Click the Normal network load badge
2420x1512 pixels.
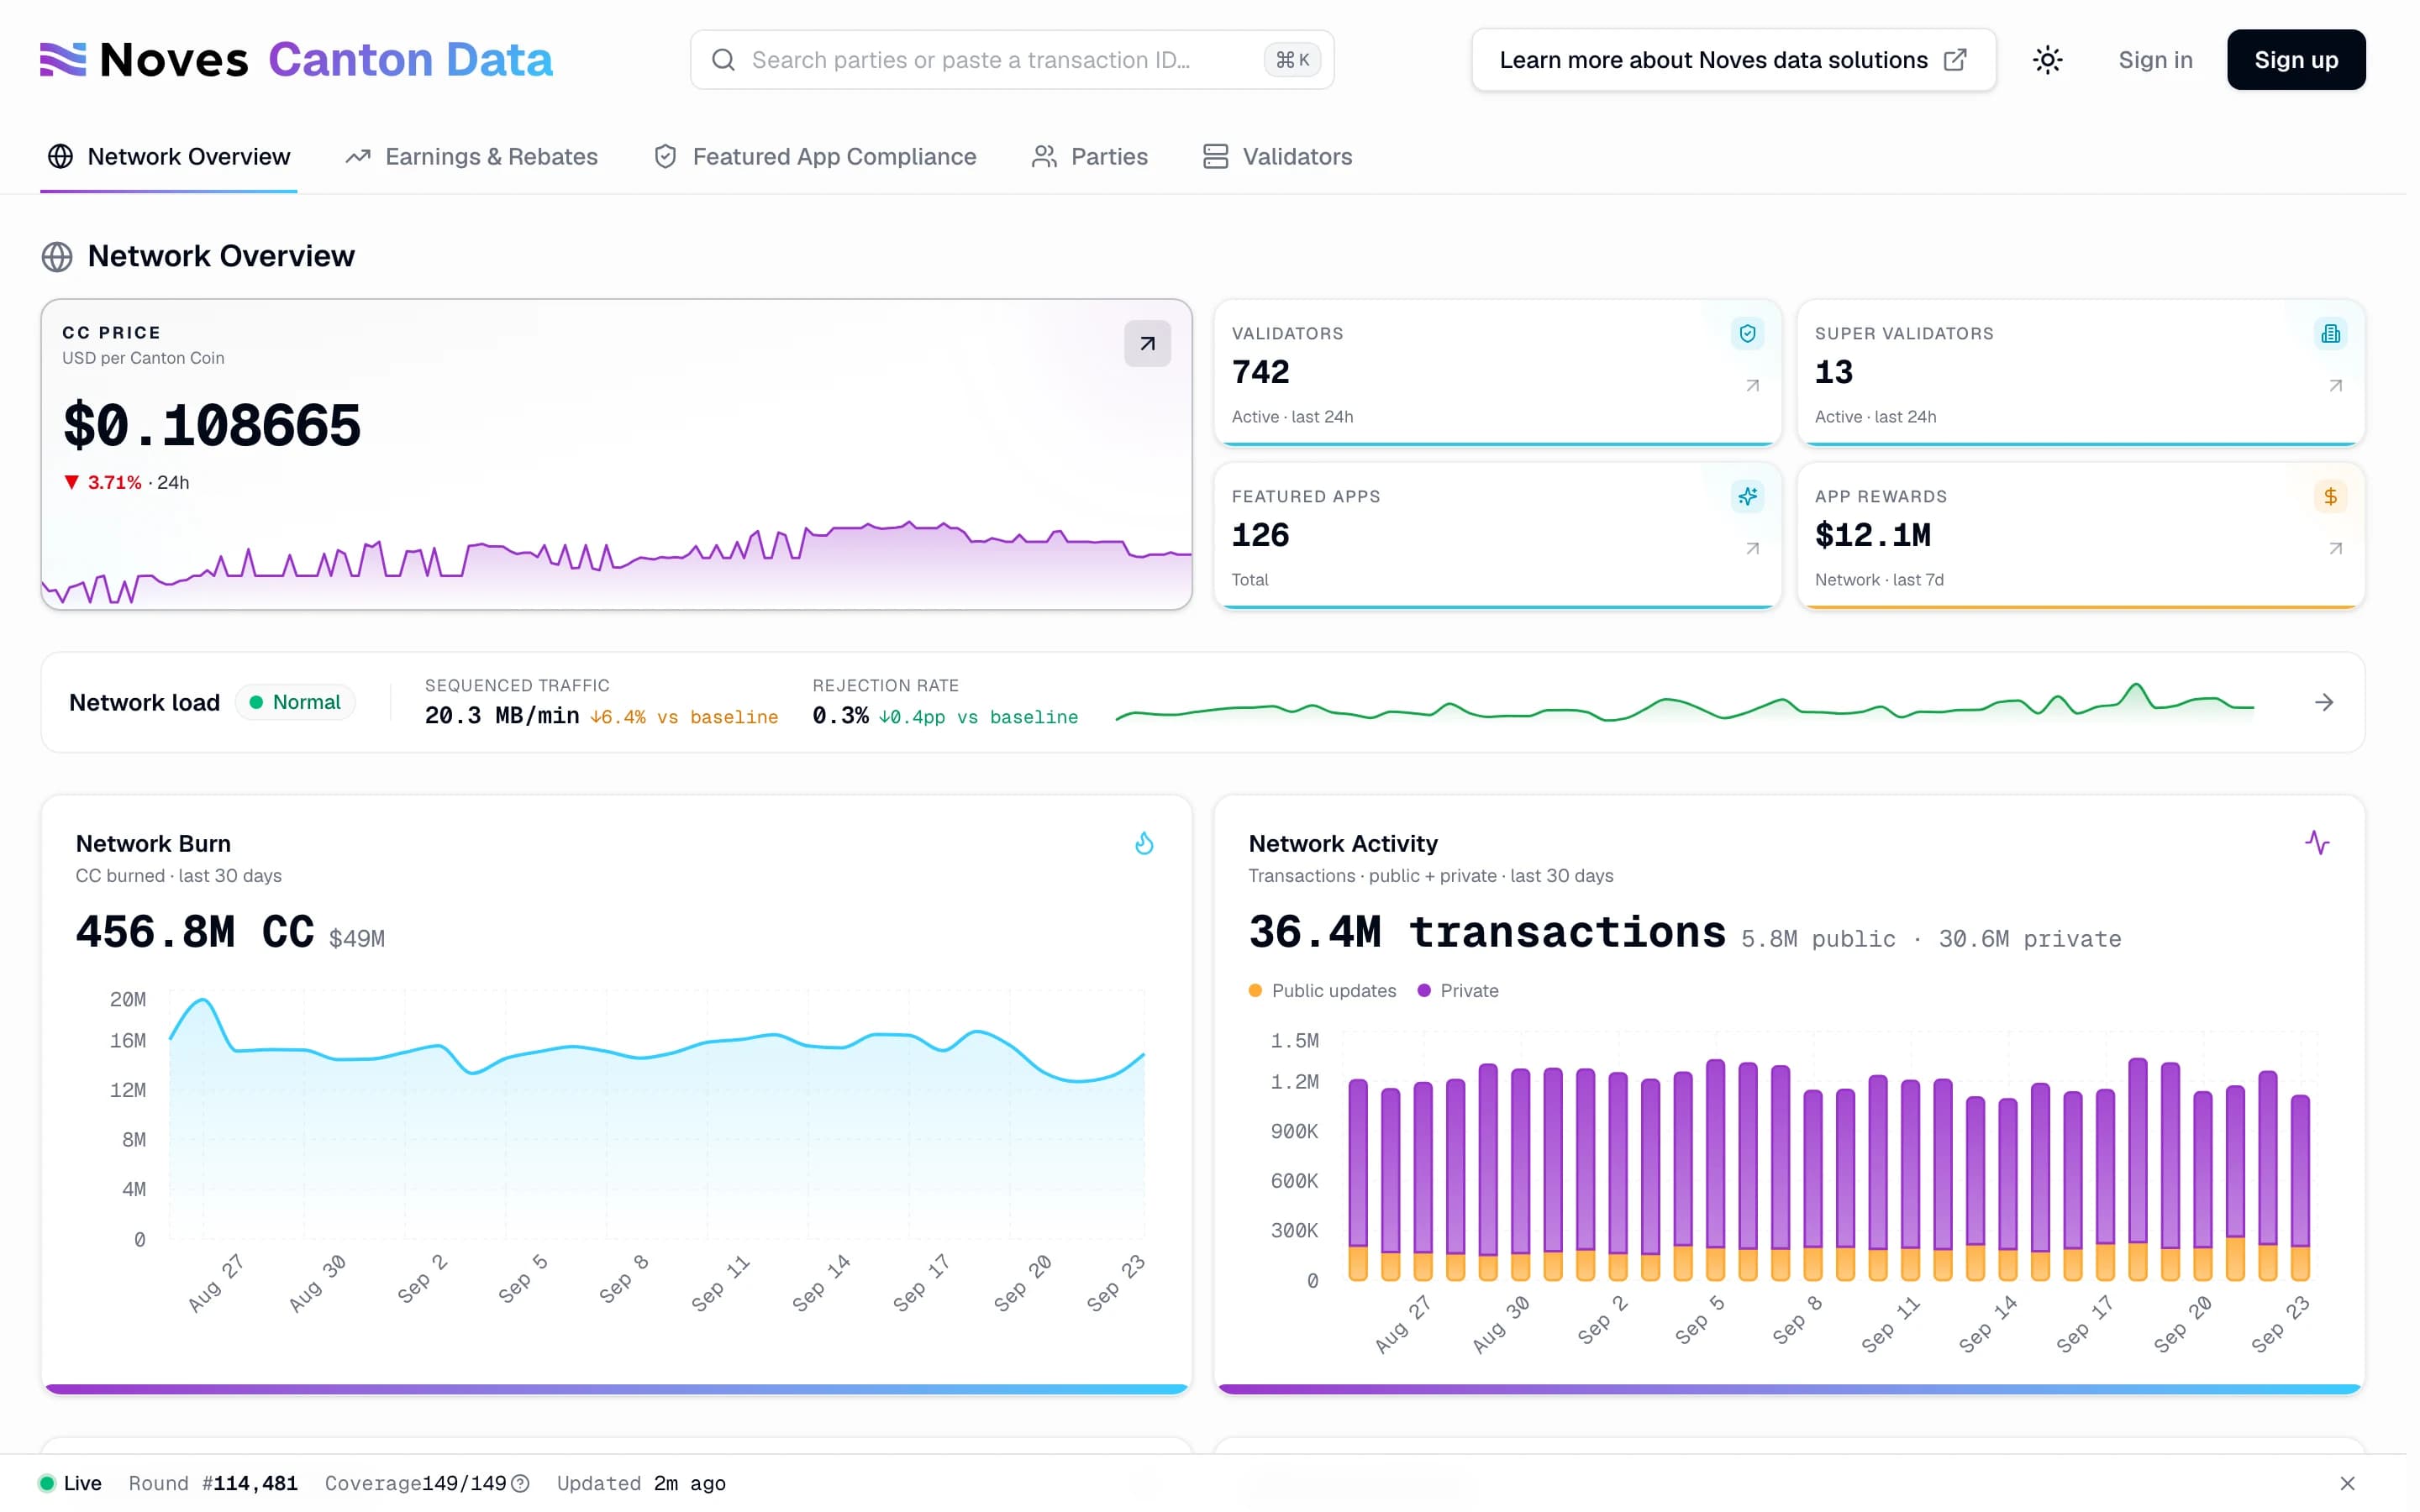295,703
